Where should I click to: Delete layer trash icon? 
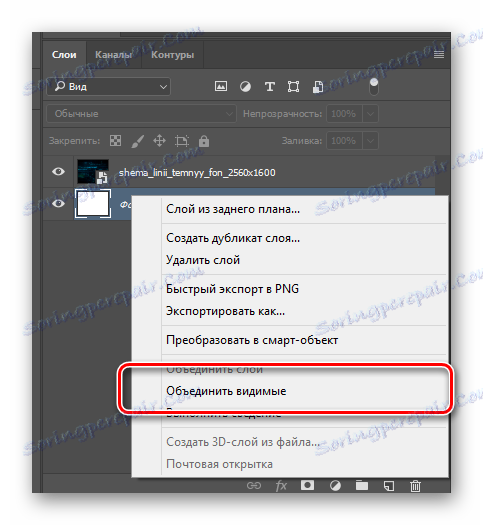point(415,485)
